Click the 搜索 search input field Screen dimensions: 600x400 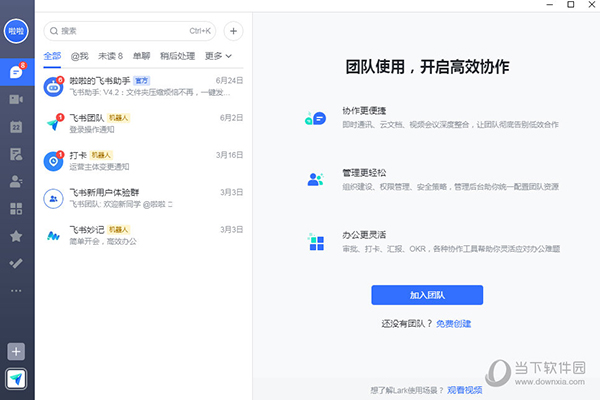[130, 31]
